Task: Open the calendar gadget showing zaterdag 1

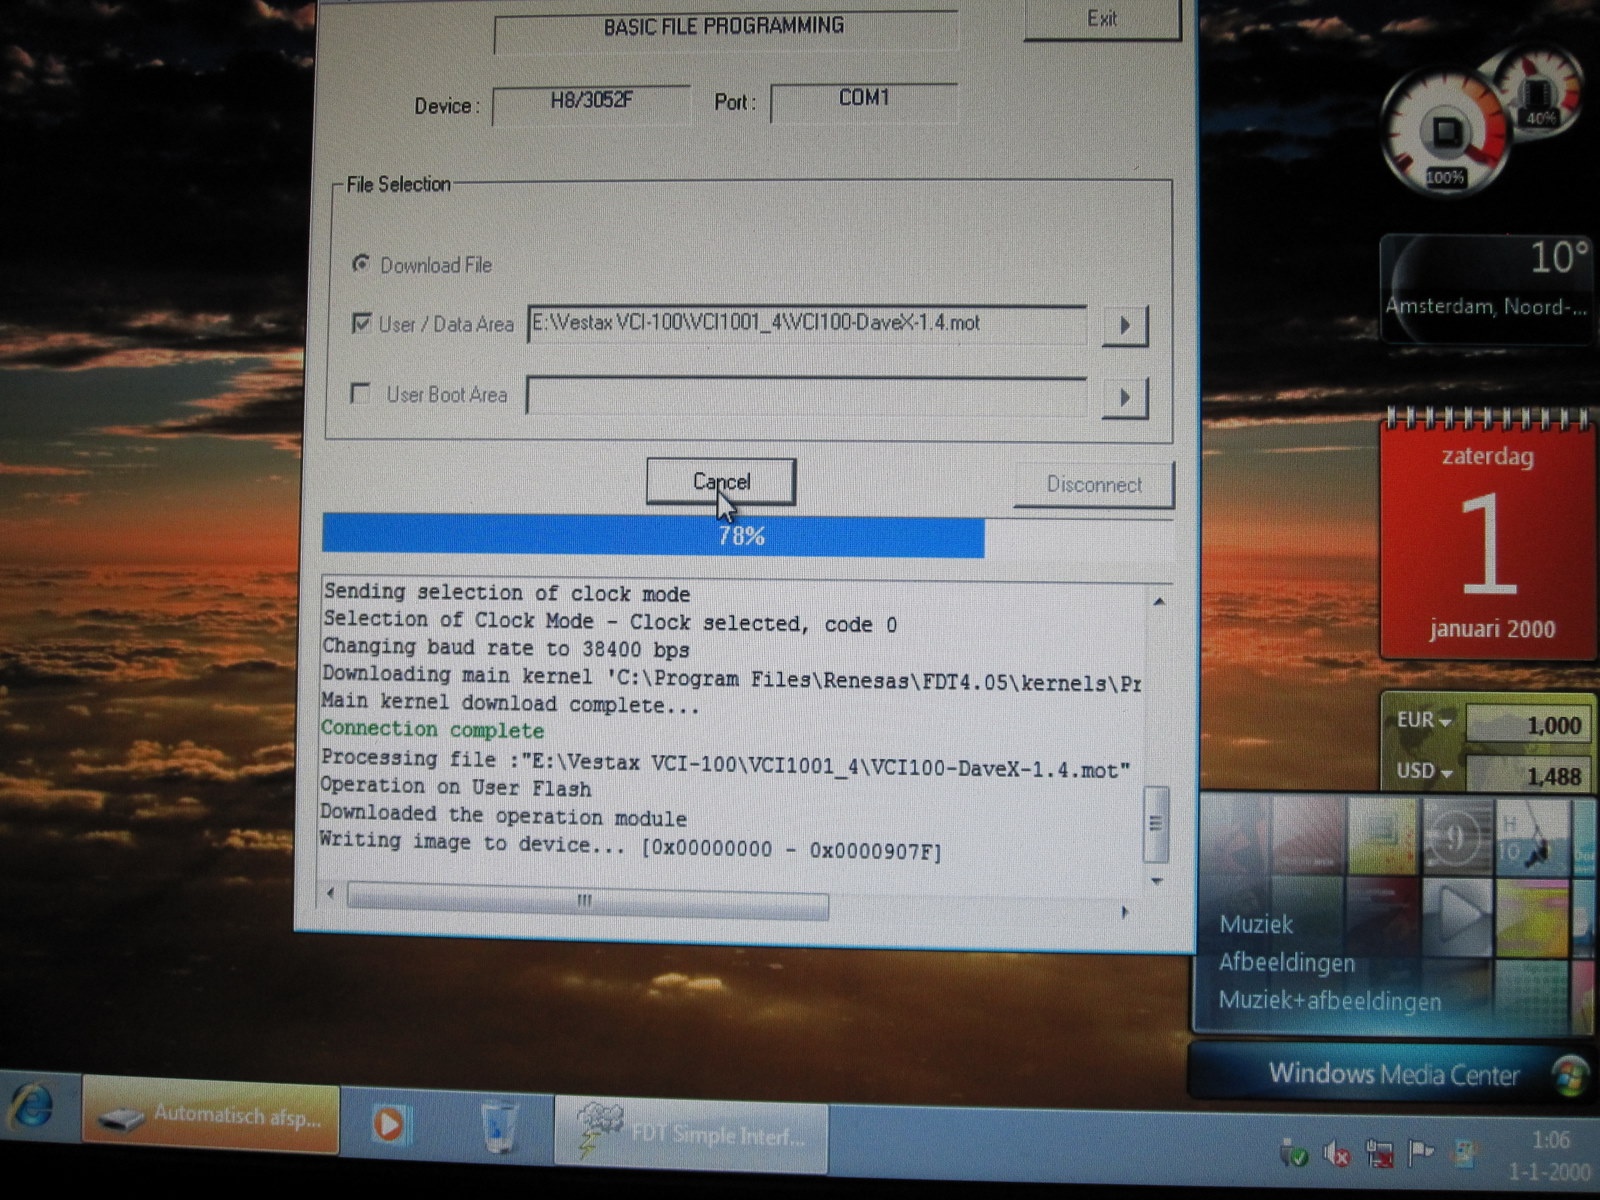Action: tap(1487, 540)
